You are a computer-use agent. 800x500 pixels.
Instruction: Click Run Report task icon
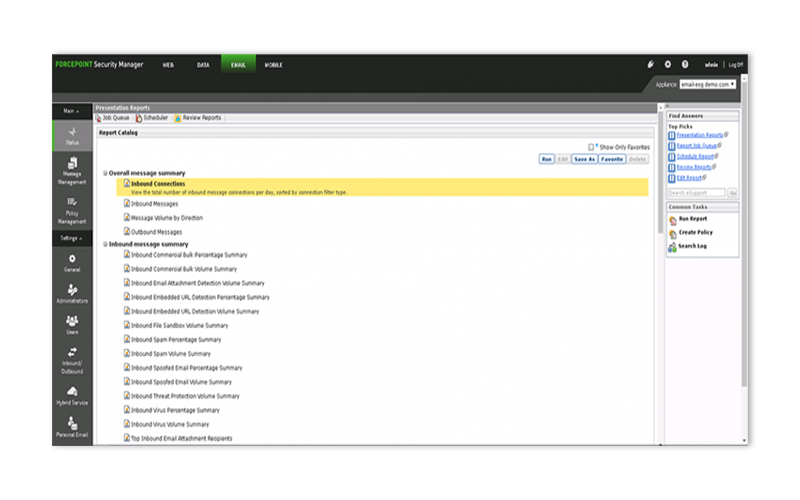click(x=673, y=220)
